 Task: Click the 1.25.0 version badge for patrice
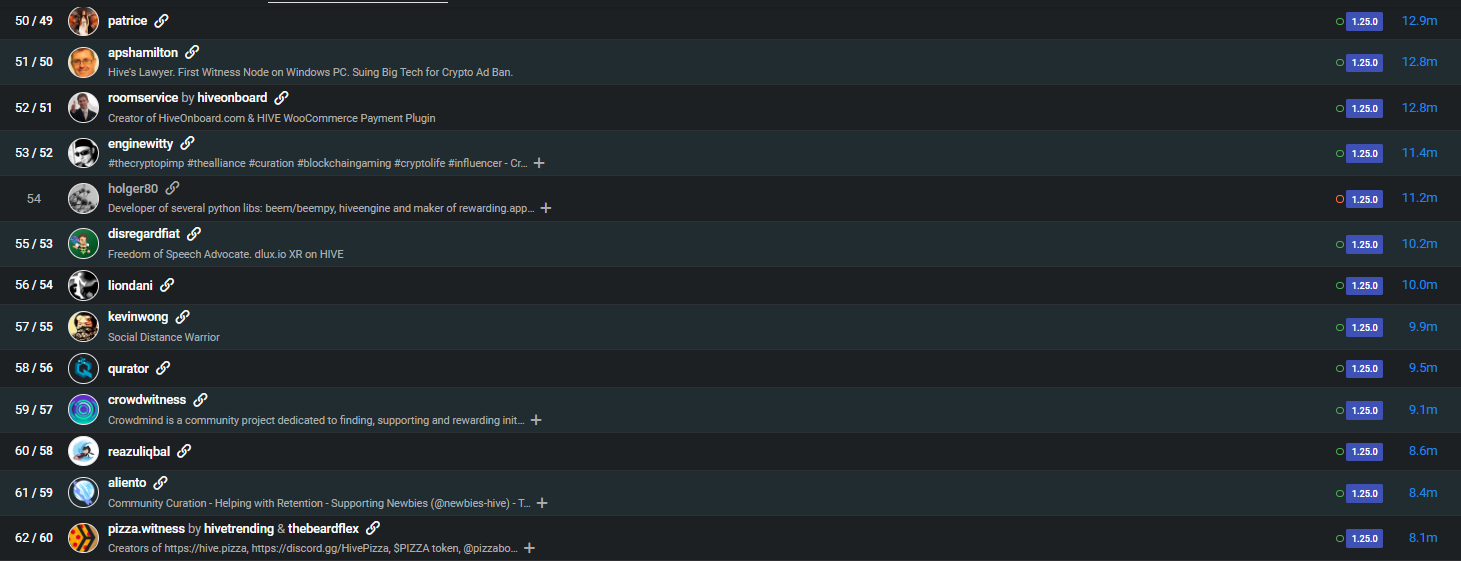1364,21
